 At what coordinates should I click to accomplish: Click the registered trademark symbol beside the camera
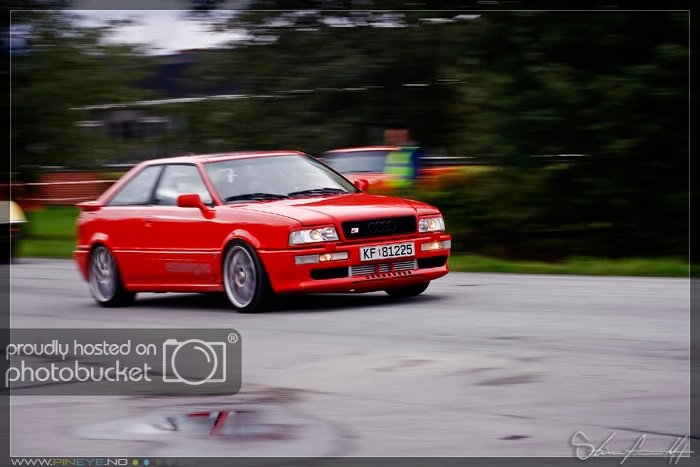(x=233, y=339)
